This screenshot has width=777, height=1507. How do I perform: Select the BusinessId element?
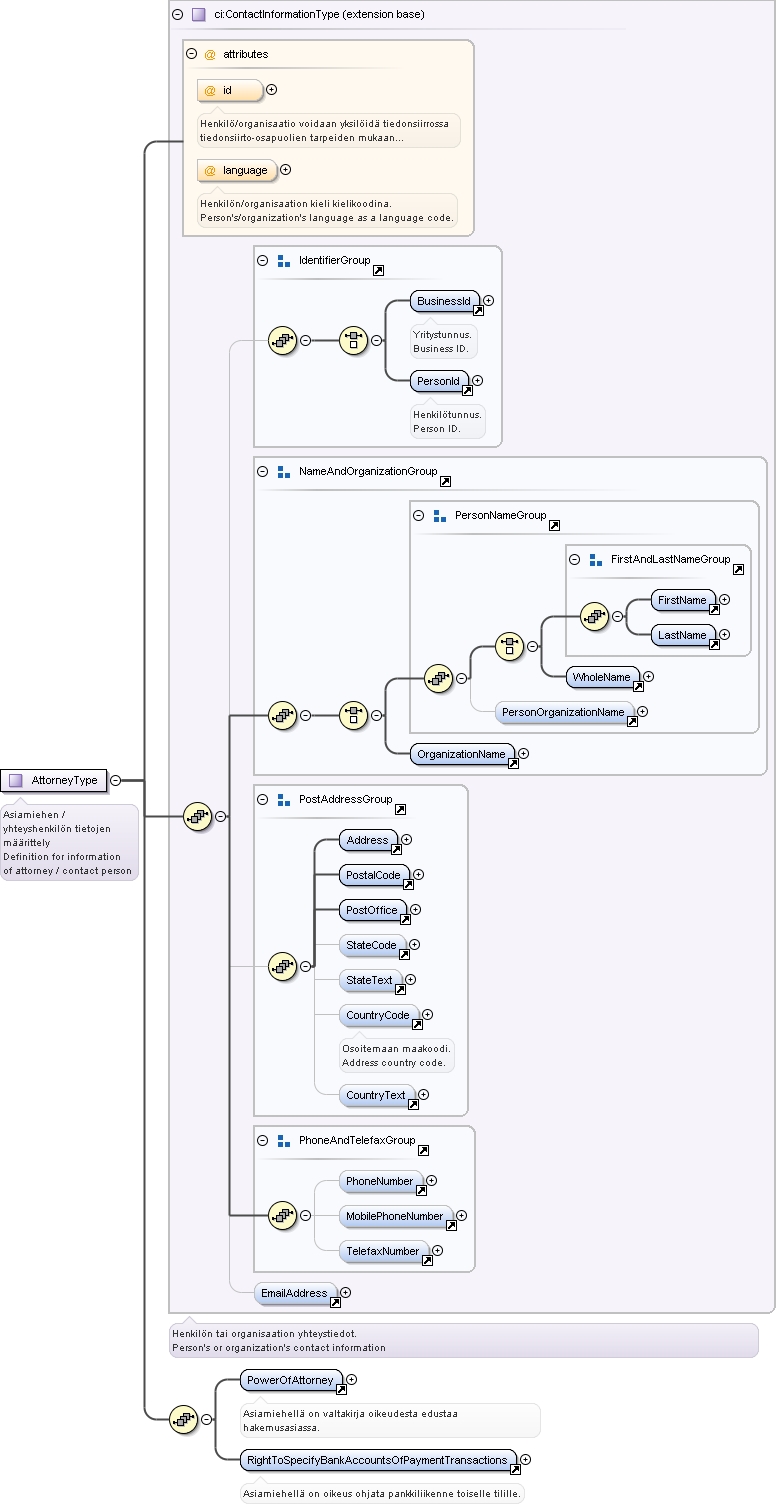pyautogui.click(x=445, y=301)
